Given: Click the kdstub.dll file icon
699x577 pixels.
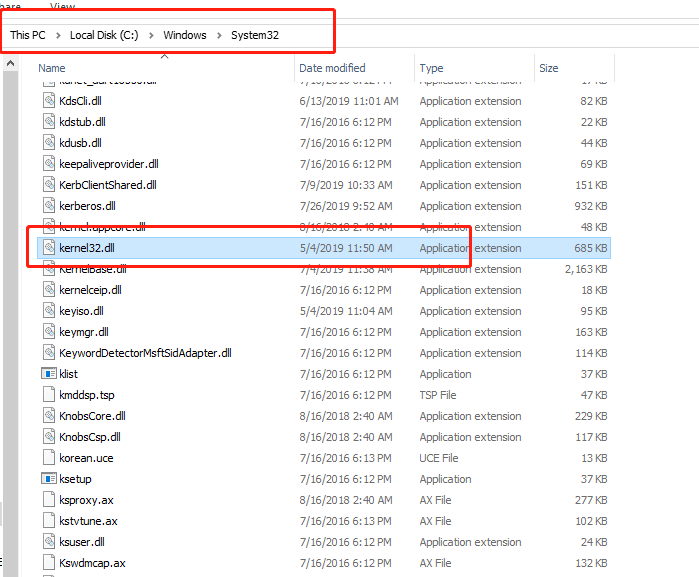Looking at the screenshot, I should tap(49, 121).
